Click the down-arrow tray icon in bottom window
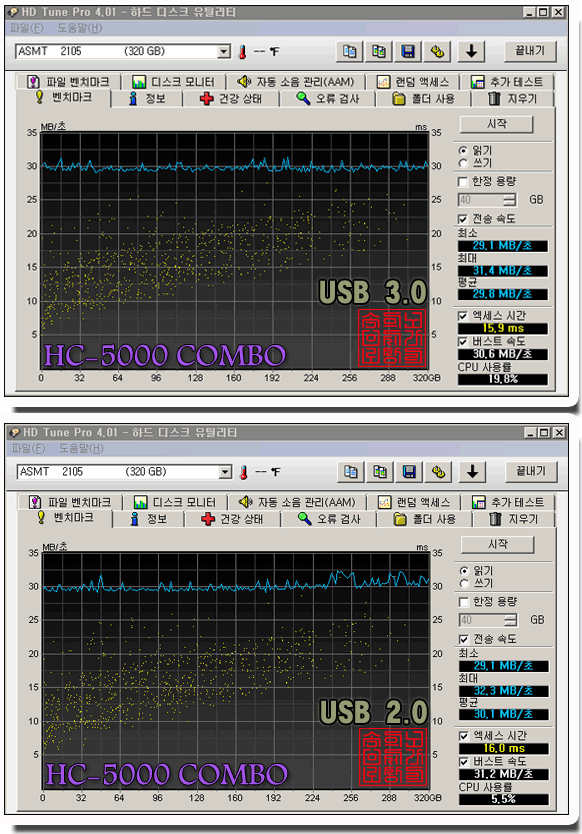The height and width of the screenshot is (834, 582). (x=472, y=472)
